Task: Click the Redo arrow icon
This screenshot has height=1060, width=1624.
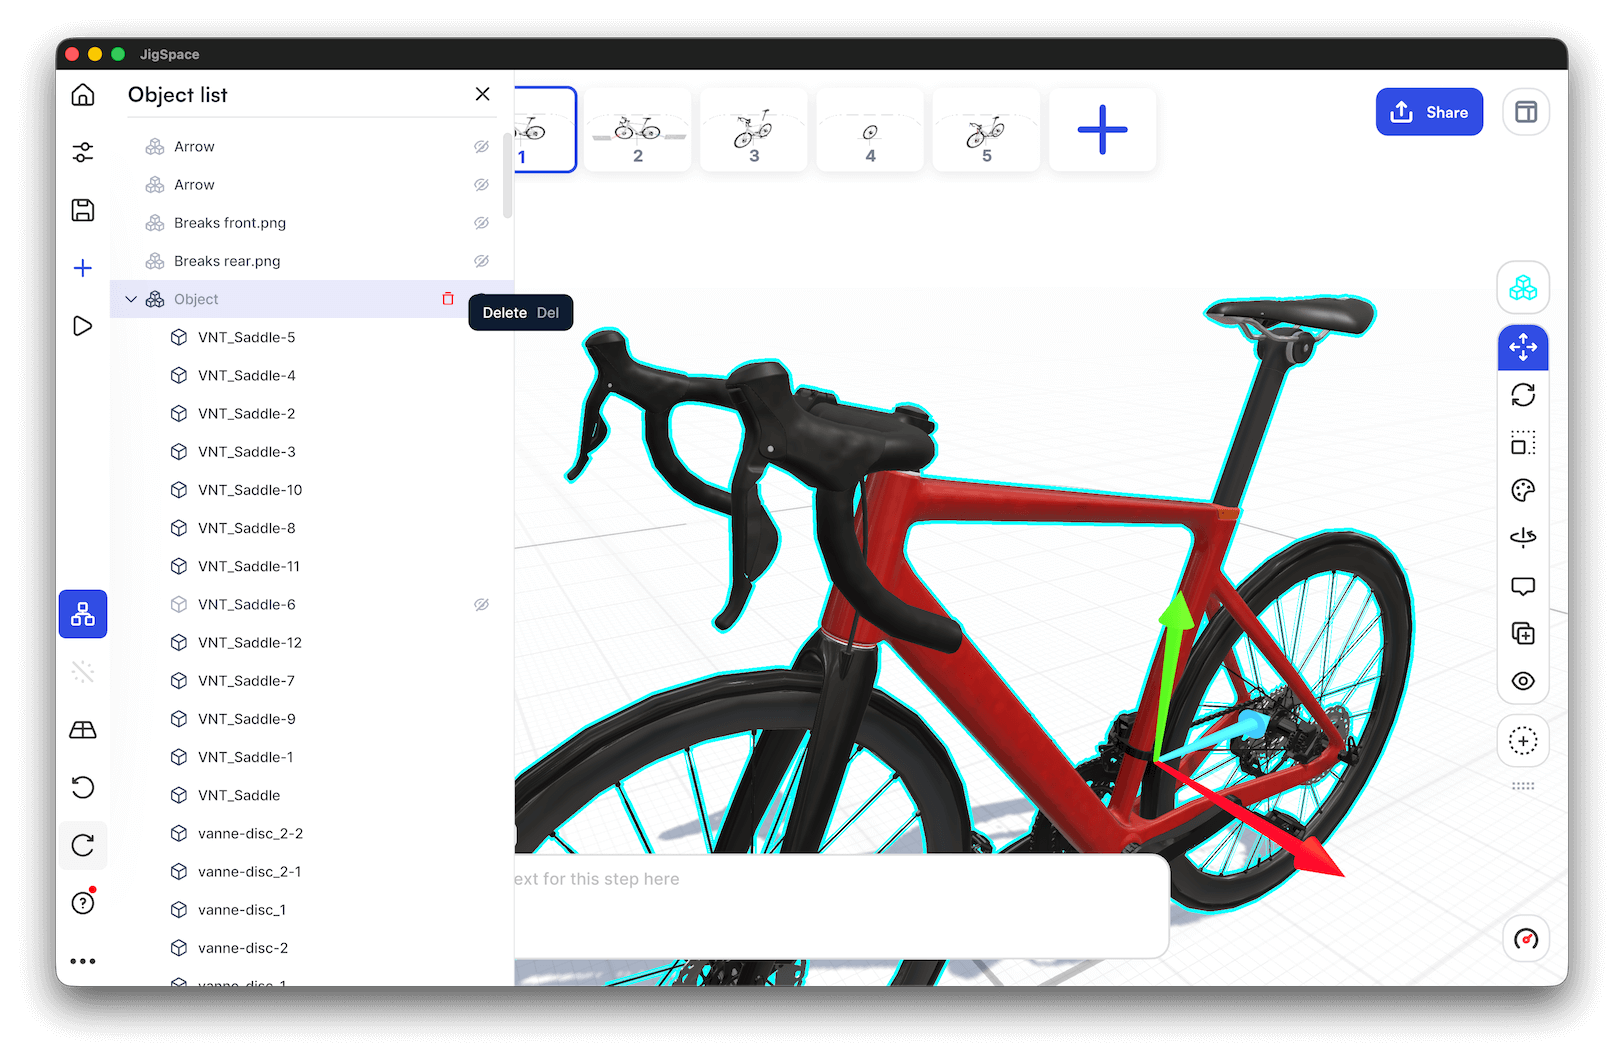Action: [x=83, y=845]
